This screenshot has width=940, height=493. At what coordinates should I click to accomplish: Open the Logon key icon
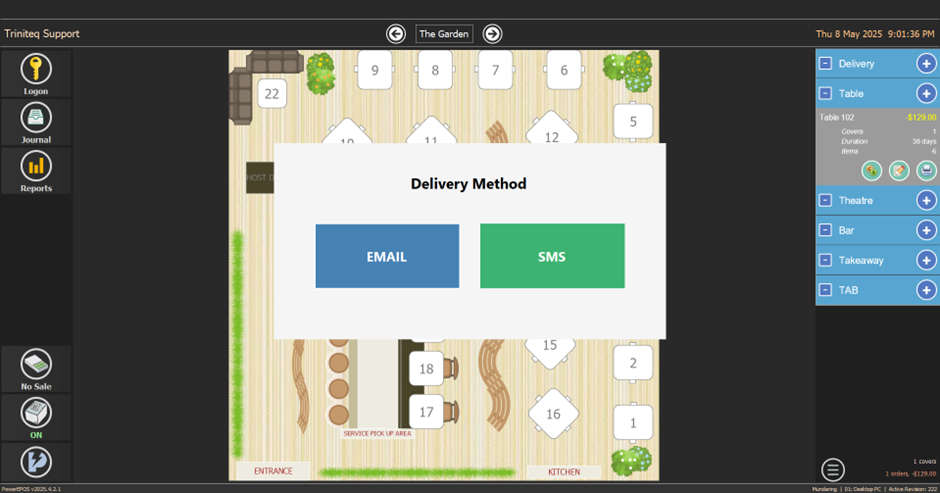tap(36, 69)
